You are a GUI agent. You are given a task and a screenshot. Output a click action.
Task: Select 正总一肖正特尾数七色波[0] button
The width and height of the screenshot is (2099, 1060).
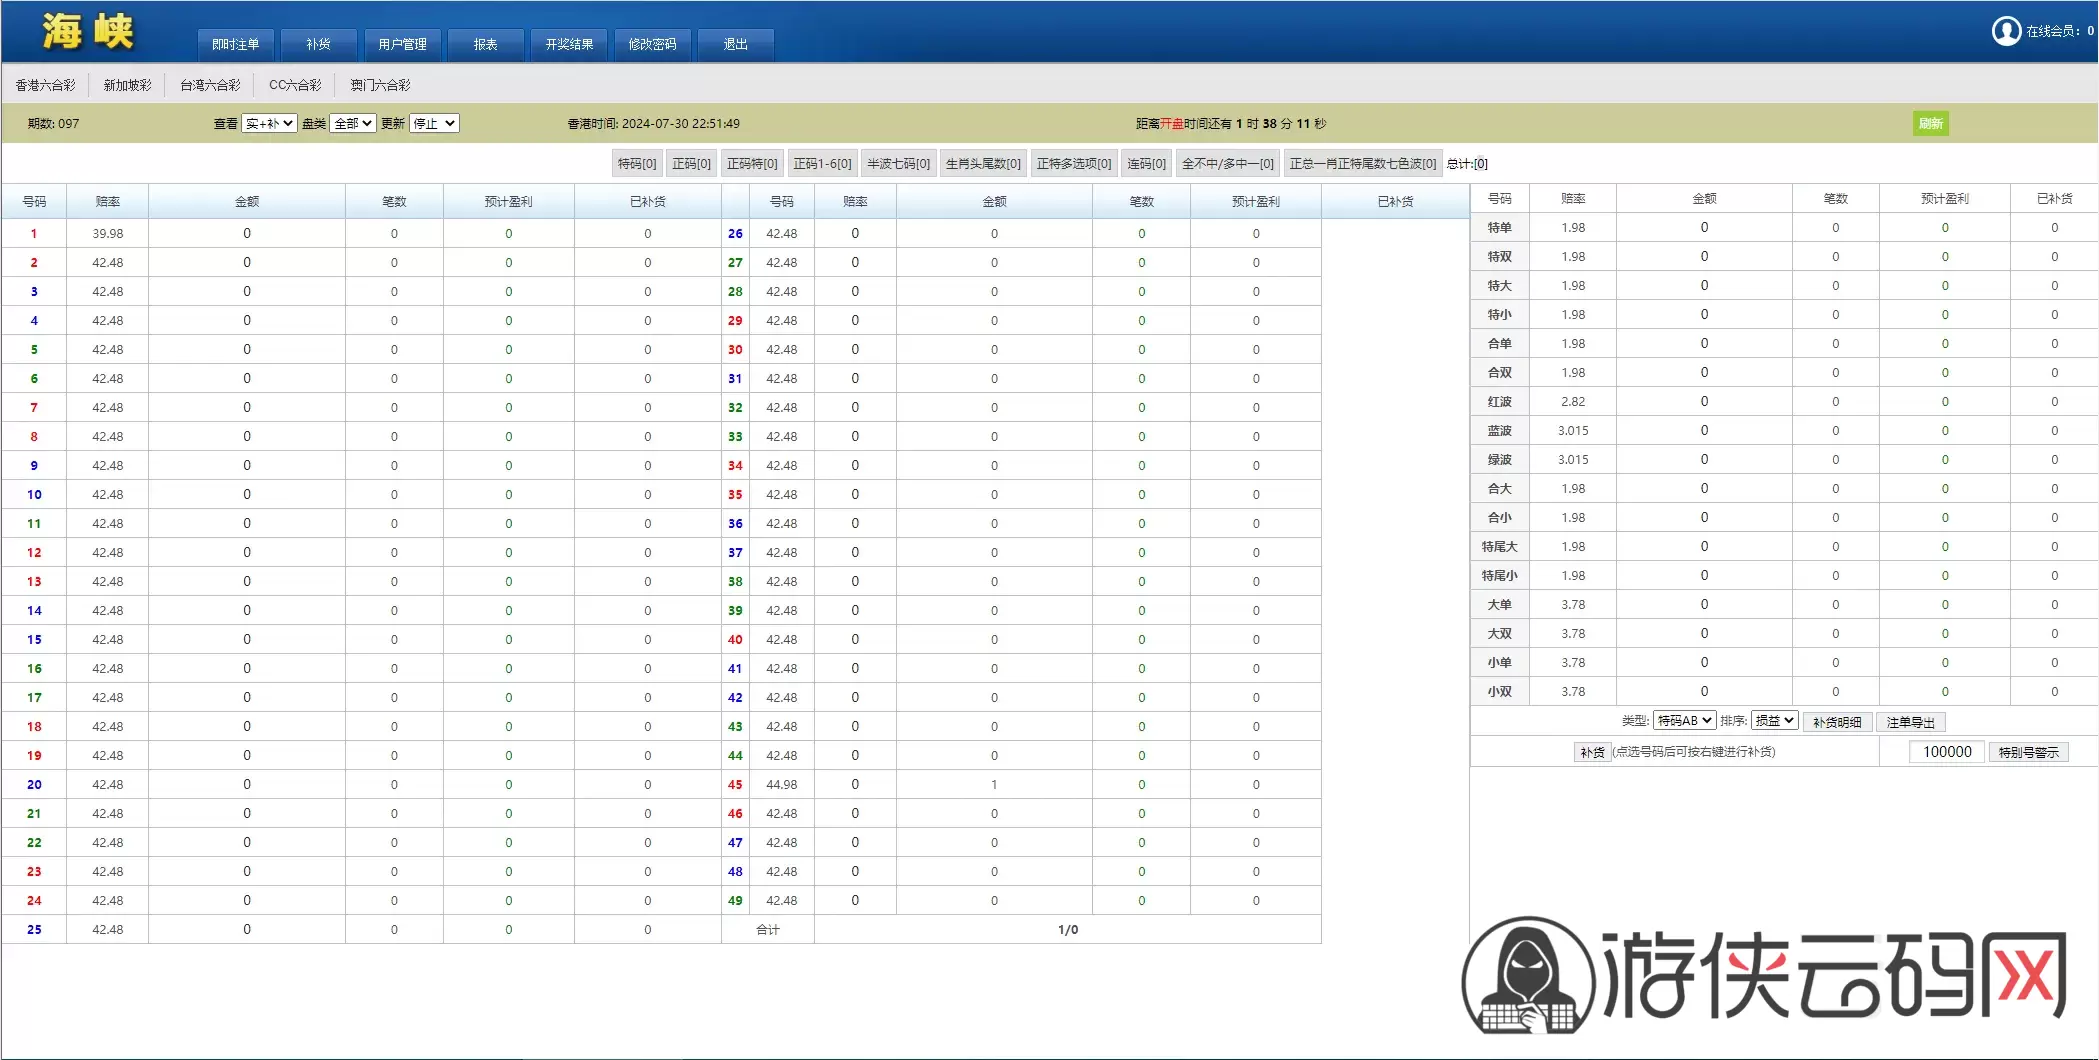tap(1363, 163)
